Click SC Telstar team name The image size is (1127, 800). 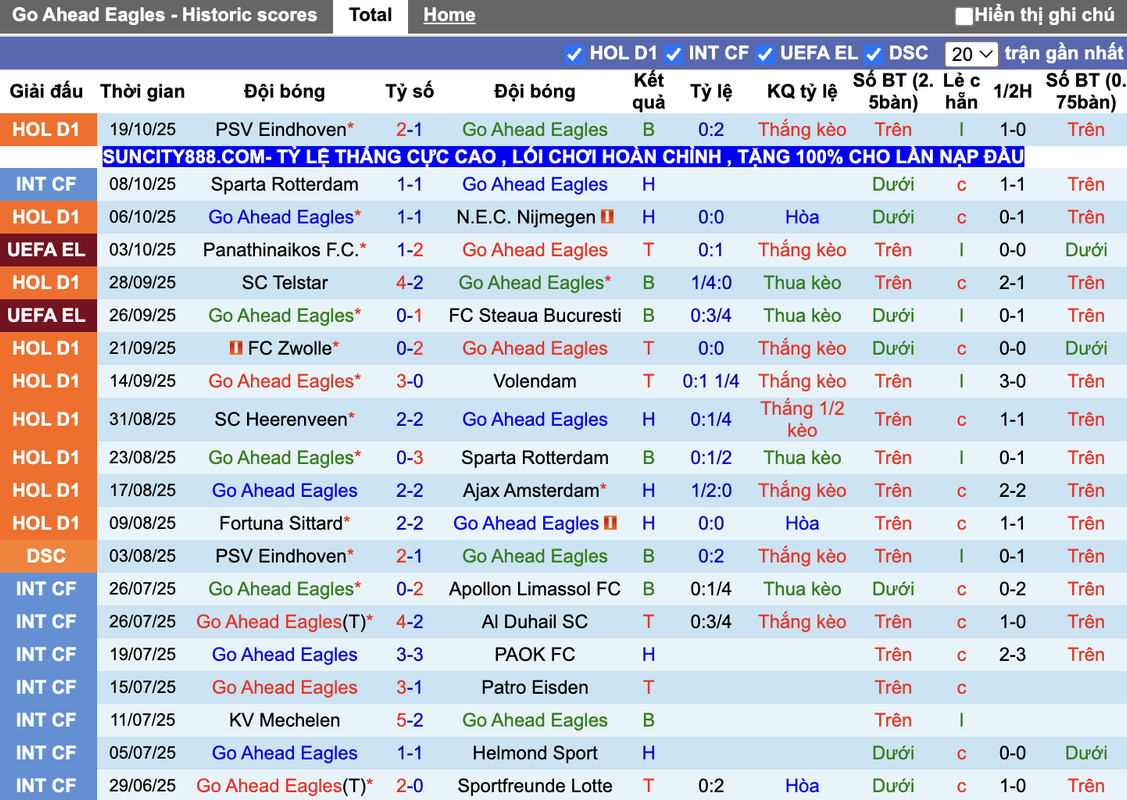click(285, 282)
